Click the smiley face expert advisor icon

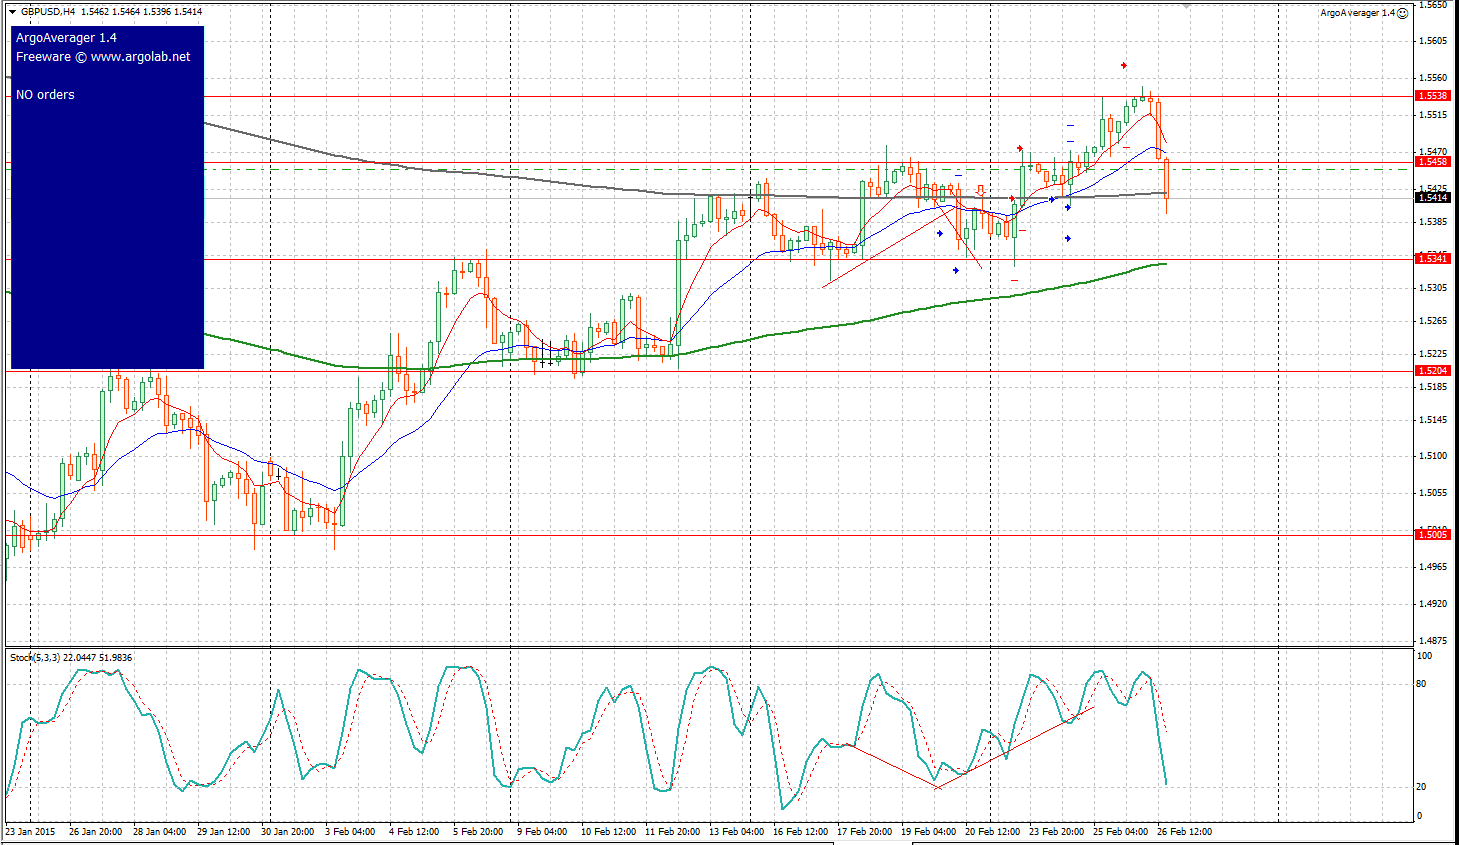[1402, 12]
